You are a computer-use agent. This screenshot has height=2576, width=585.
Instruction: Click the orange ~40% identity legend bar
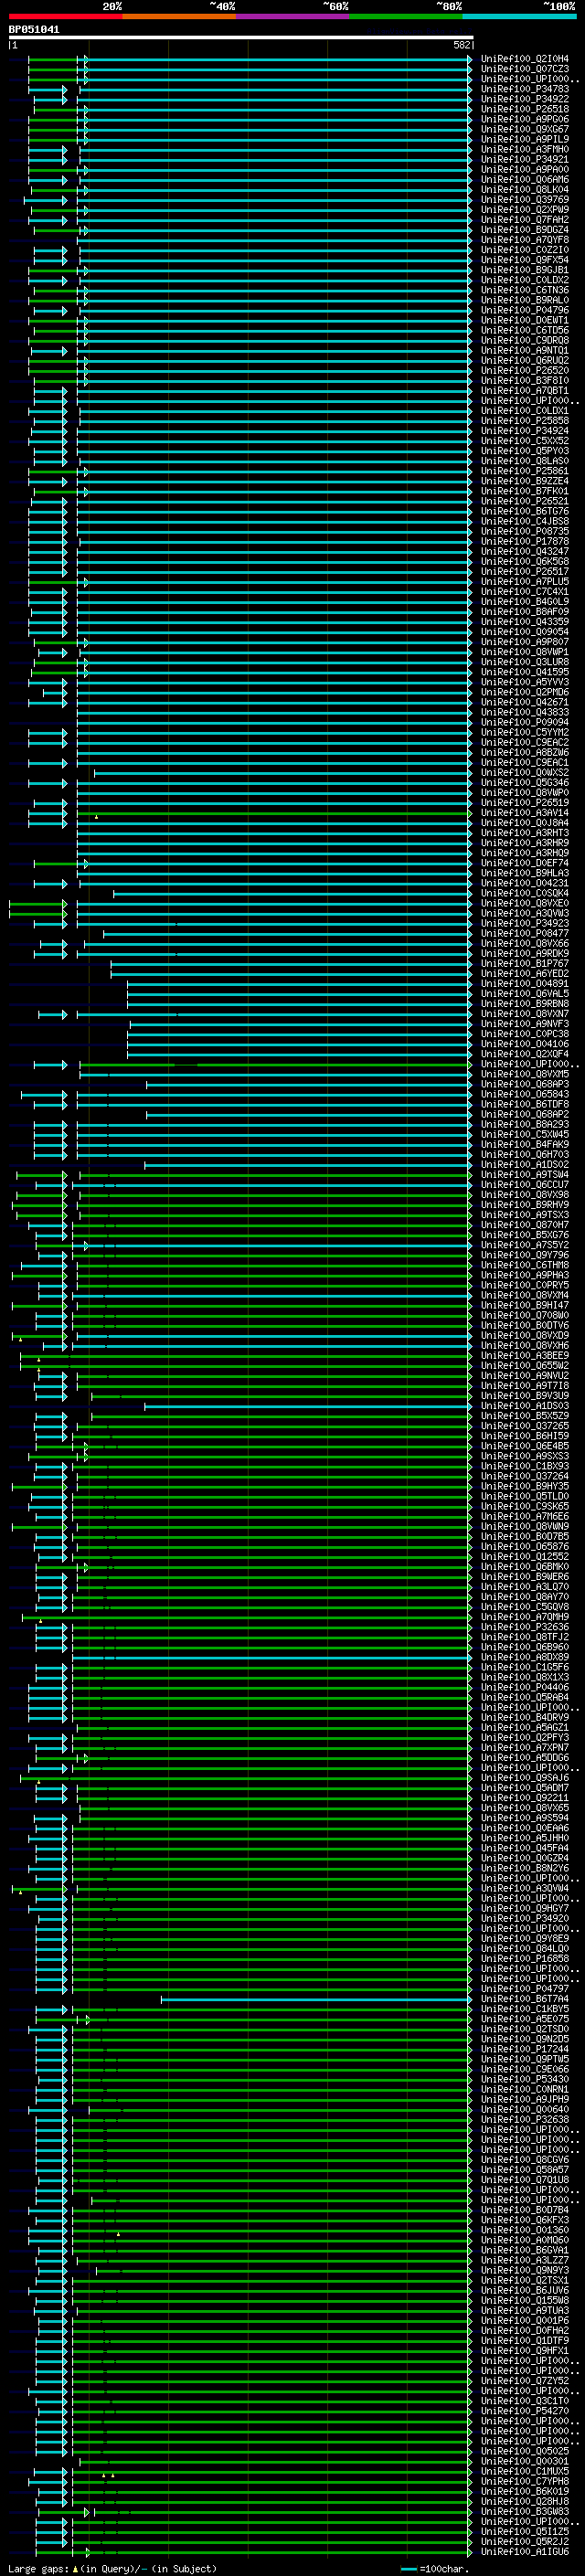[x=179, y=16]
